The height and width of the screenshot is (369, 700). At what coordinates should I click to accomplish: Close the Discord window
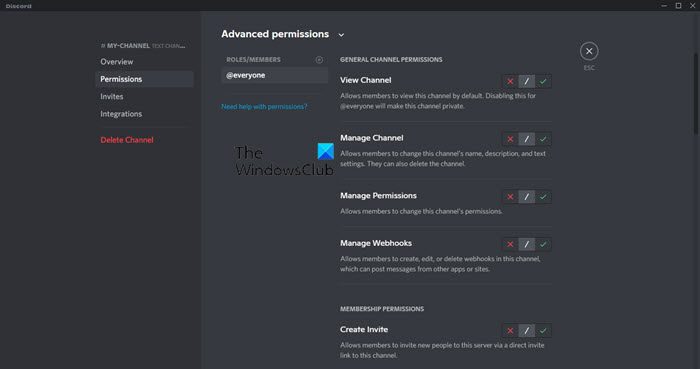[x=692, y=6]
